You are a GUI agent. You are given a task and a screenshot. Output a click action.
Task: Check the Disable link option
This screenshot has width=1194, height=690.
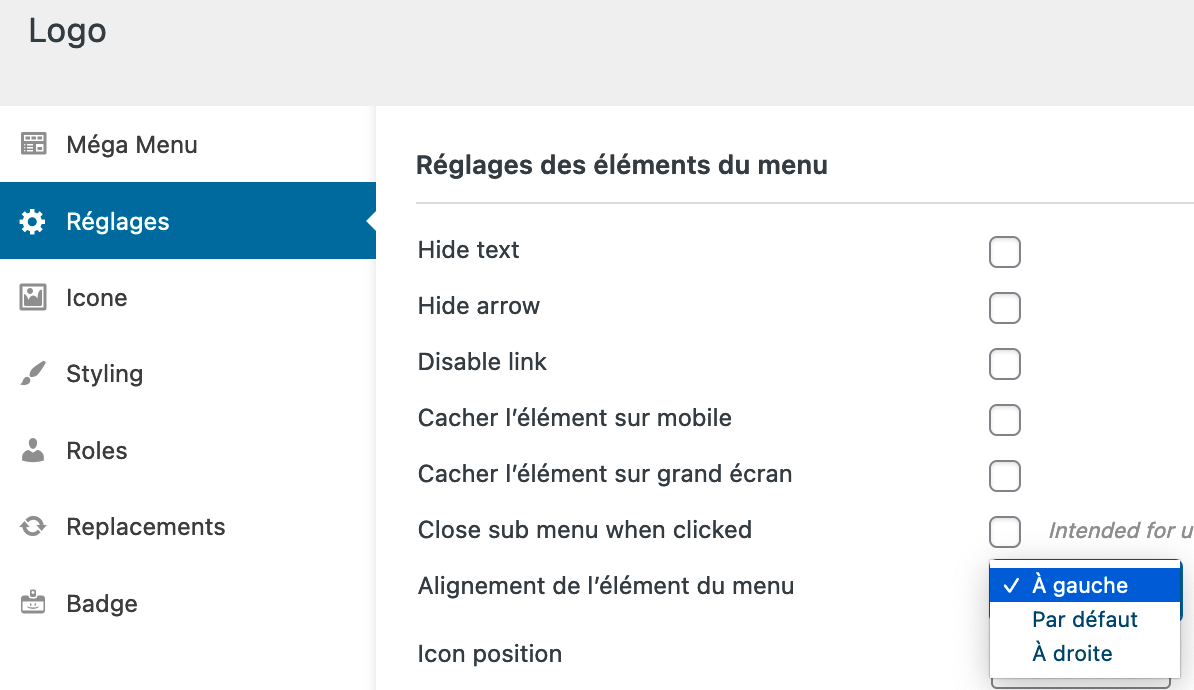point(1004,364)
